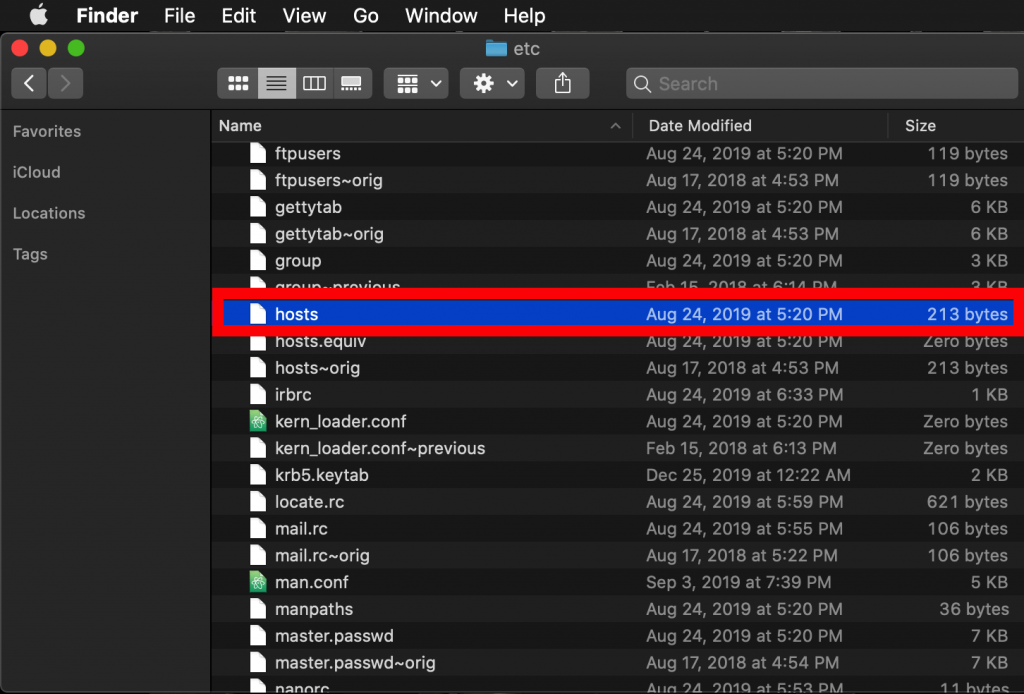The height and width of the screenshot is (694, 1024).
Task: Sort files by Date Modified column
Action: [760, 125]
